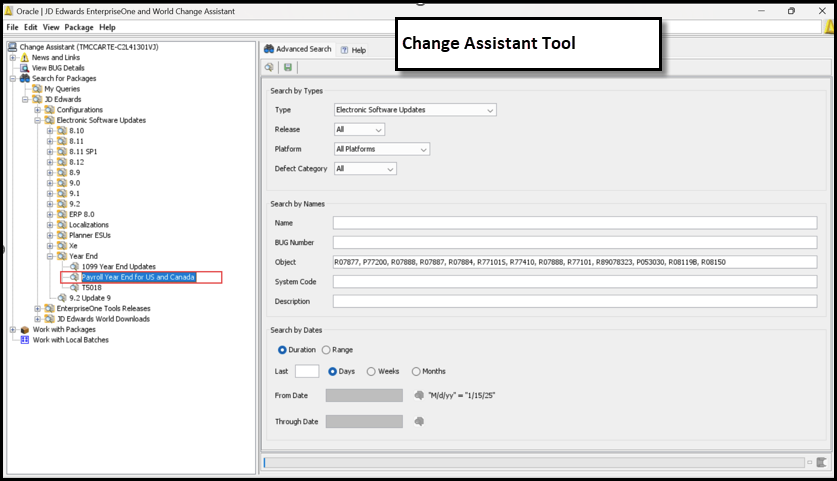The width and height of the screenshot is (837, 481).
Task: Click the JD Edwards folder icon
Action: pos(37,99)
